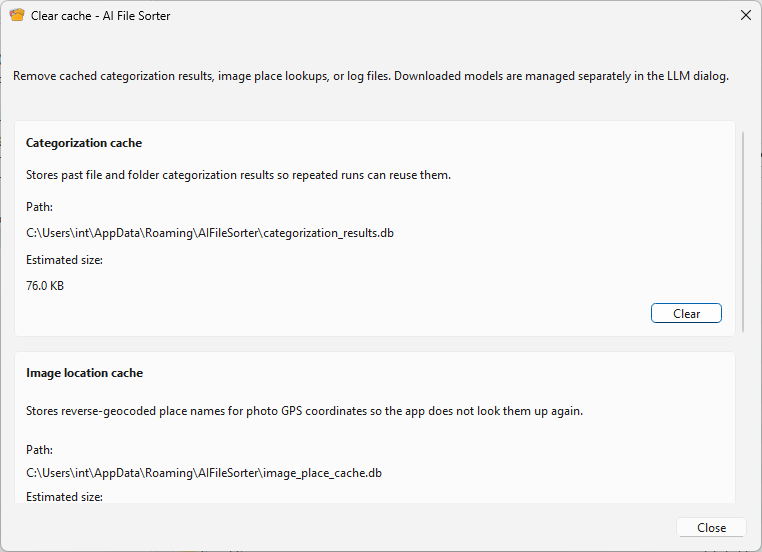The width and height of the screenshot is (762, 552).
Task: Click the text 'Stores reverse-geocoded place names'
Action: point(125,411)
